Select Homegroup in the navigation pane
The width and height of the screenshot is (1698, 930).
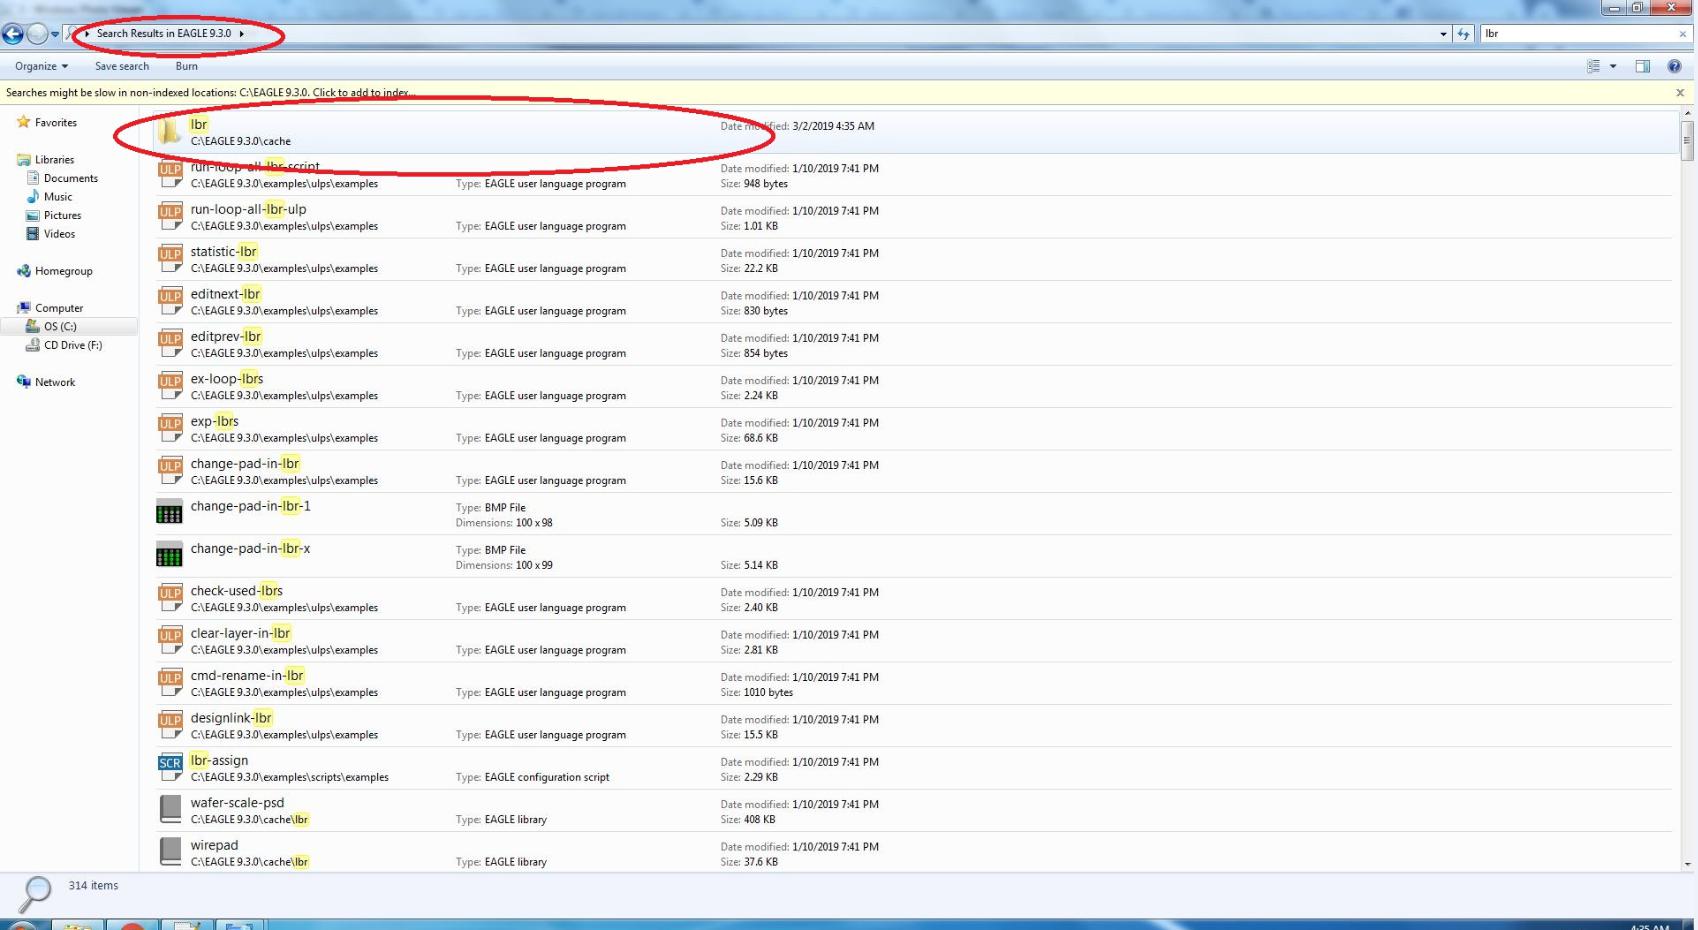63,271
